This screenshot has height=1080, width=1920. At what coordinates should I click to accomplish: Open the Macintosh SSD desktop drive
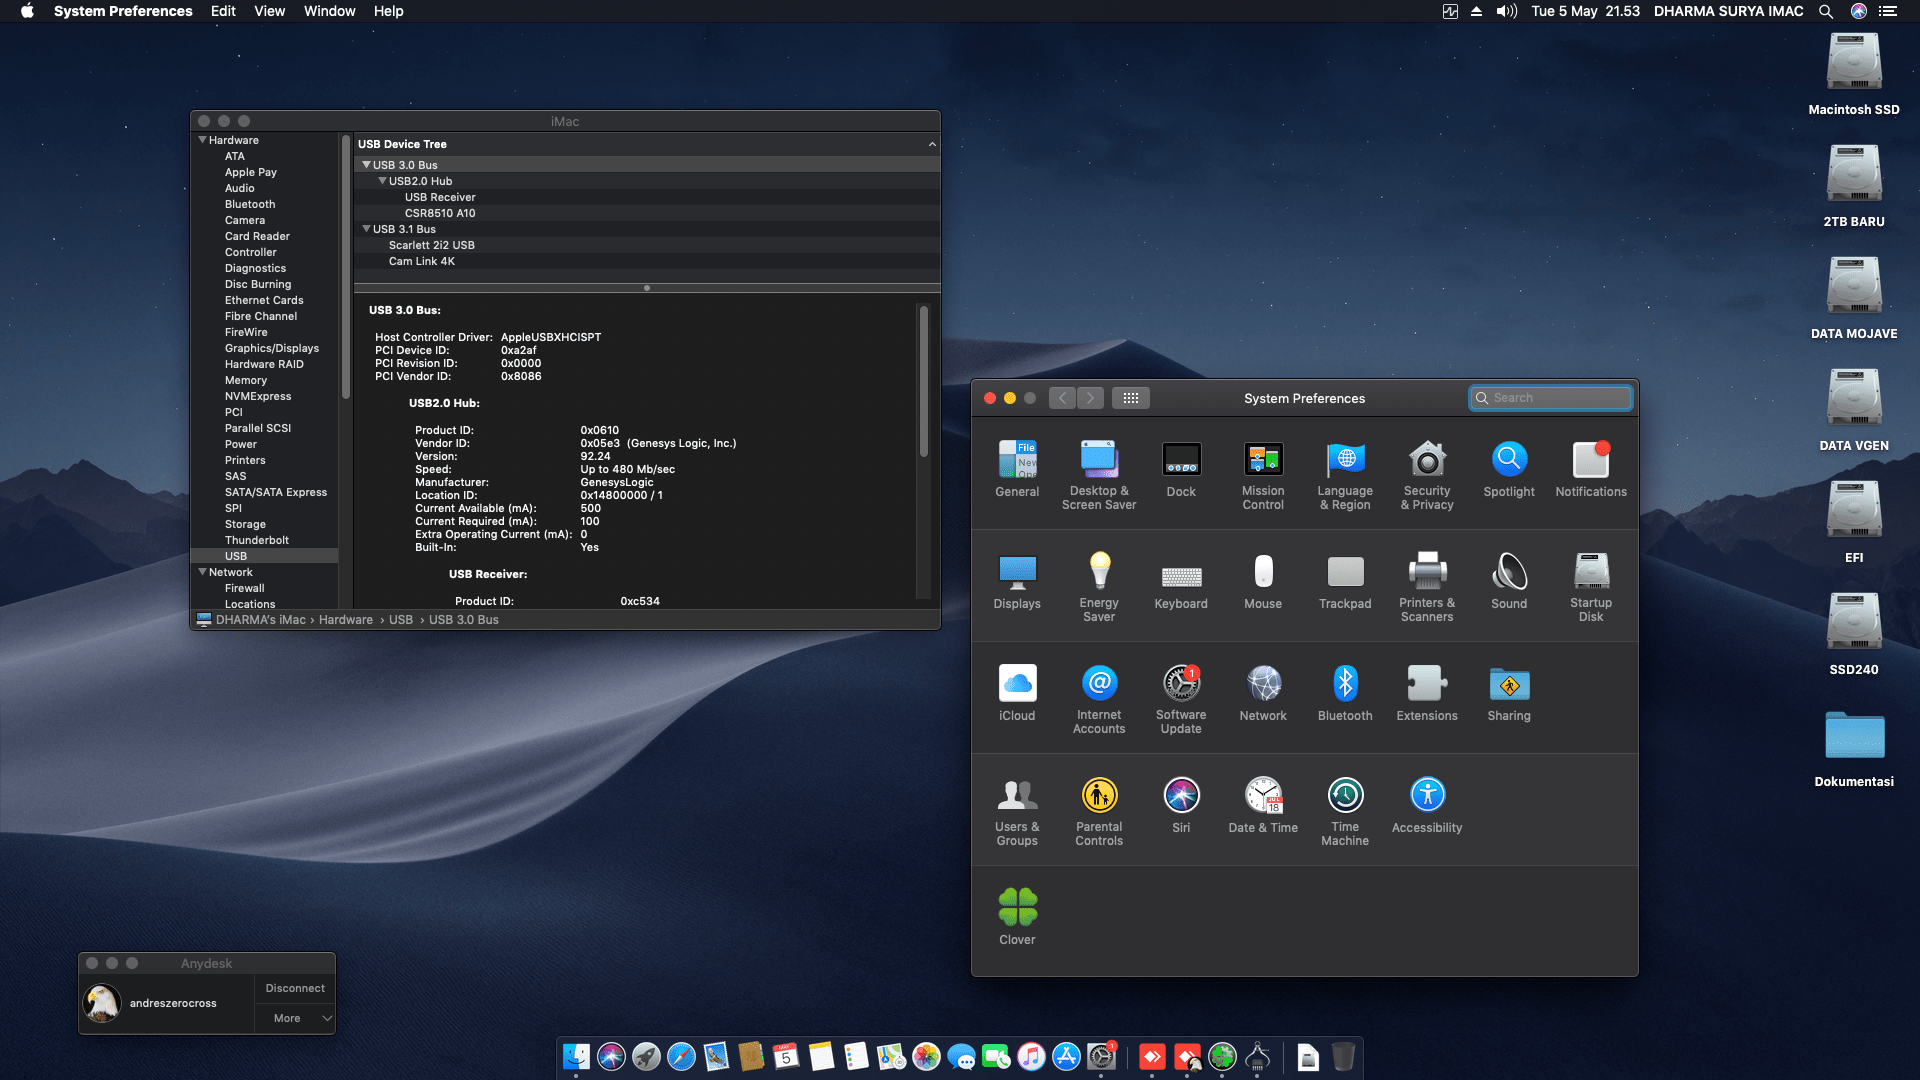(x=1854, y=74)
